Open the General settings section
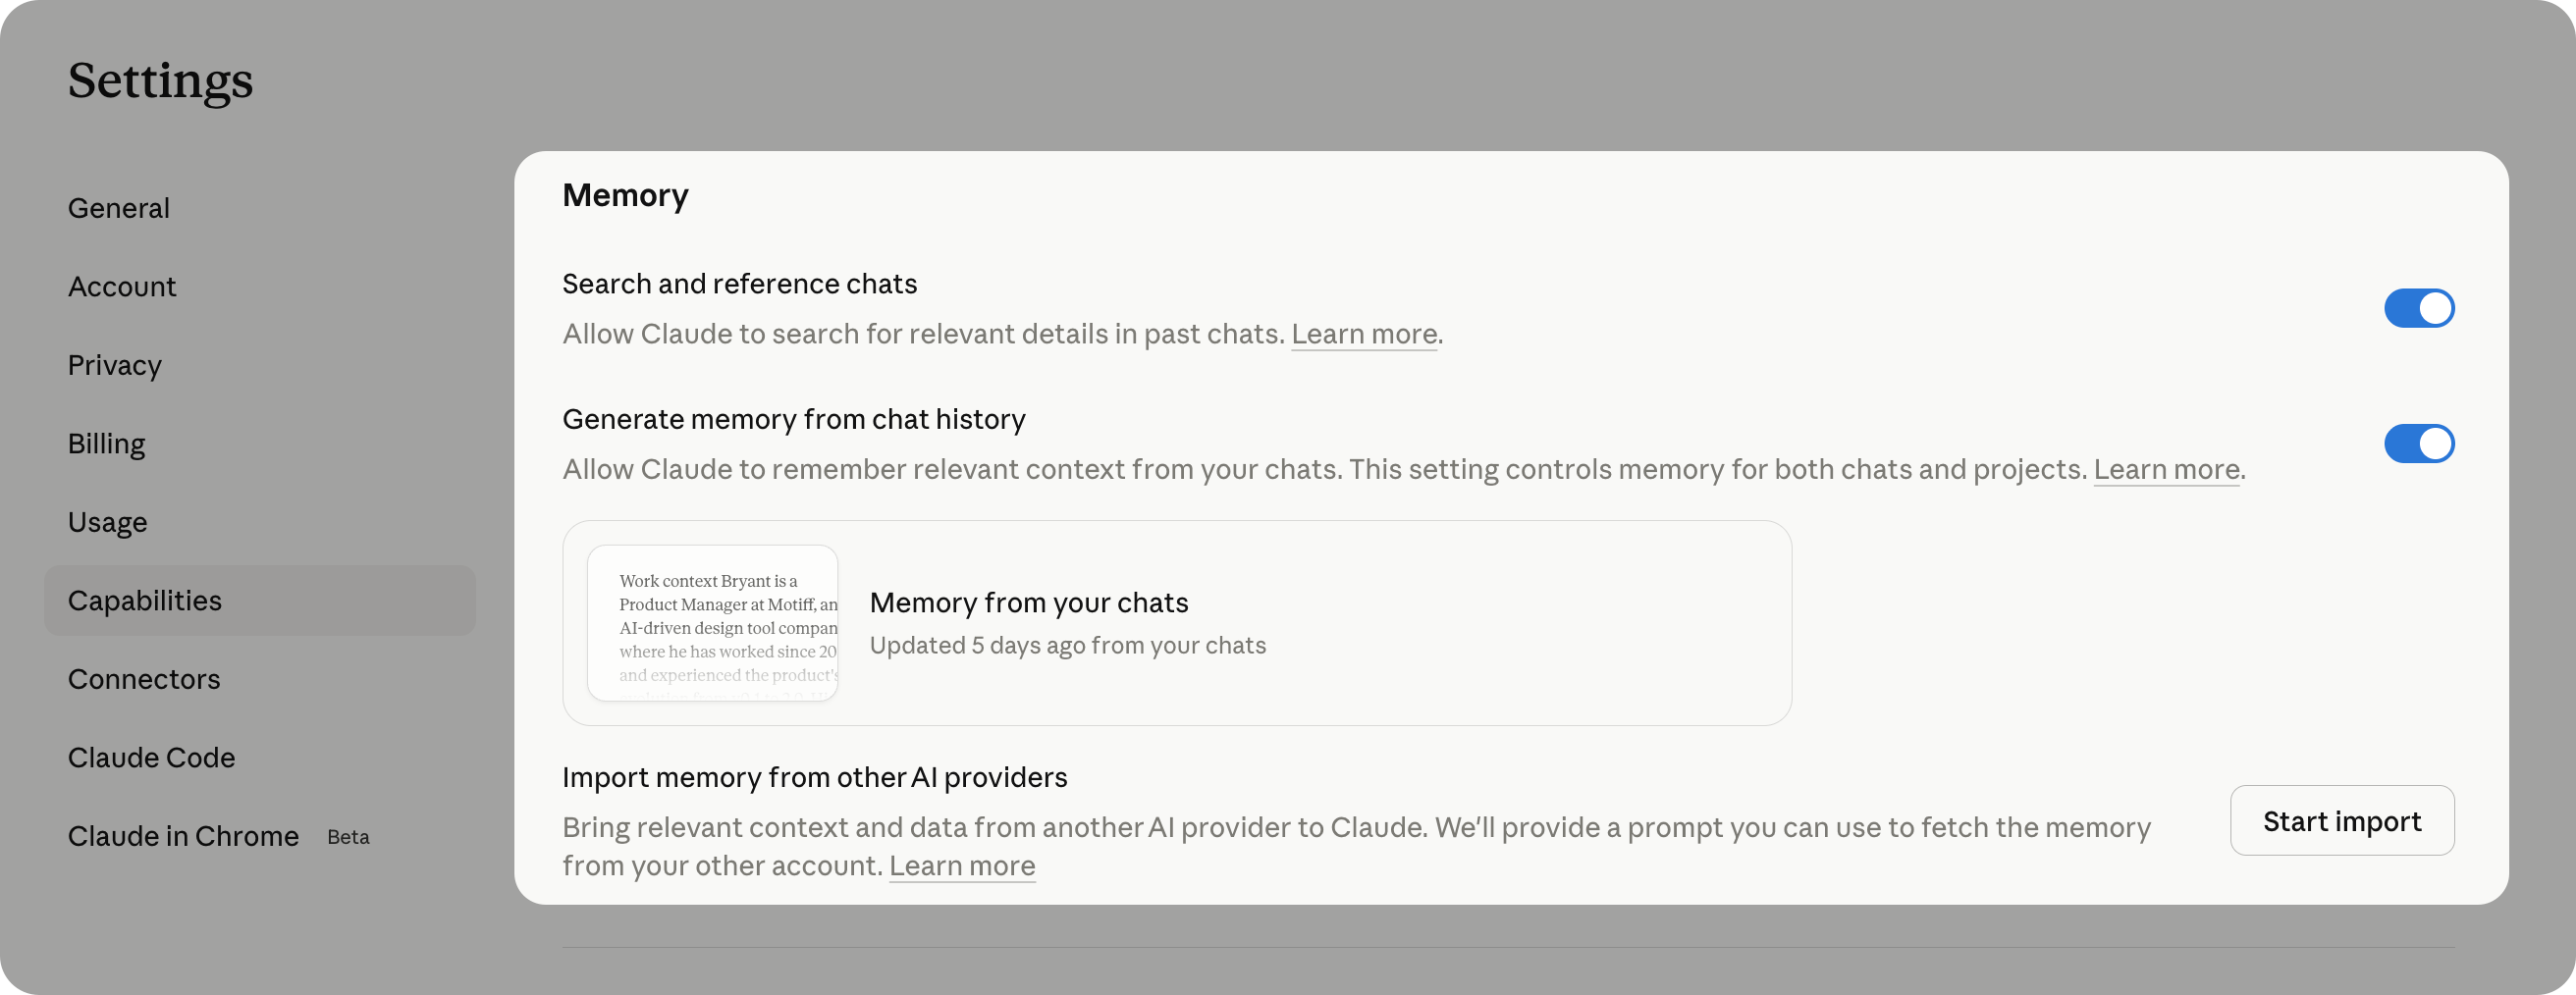2576x995 pixels. click(x=118, y=208)
